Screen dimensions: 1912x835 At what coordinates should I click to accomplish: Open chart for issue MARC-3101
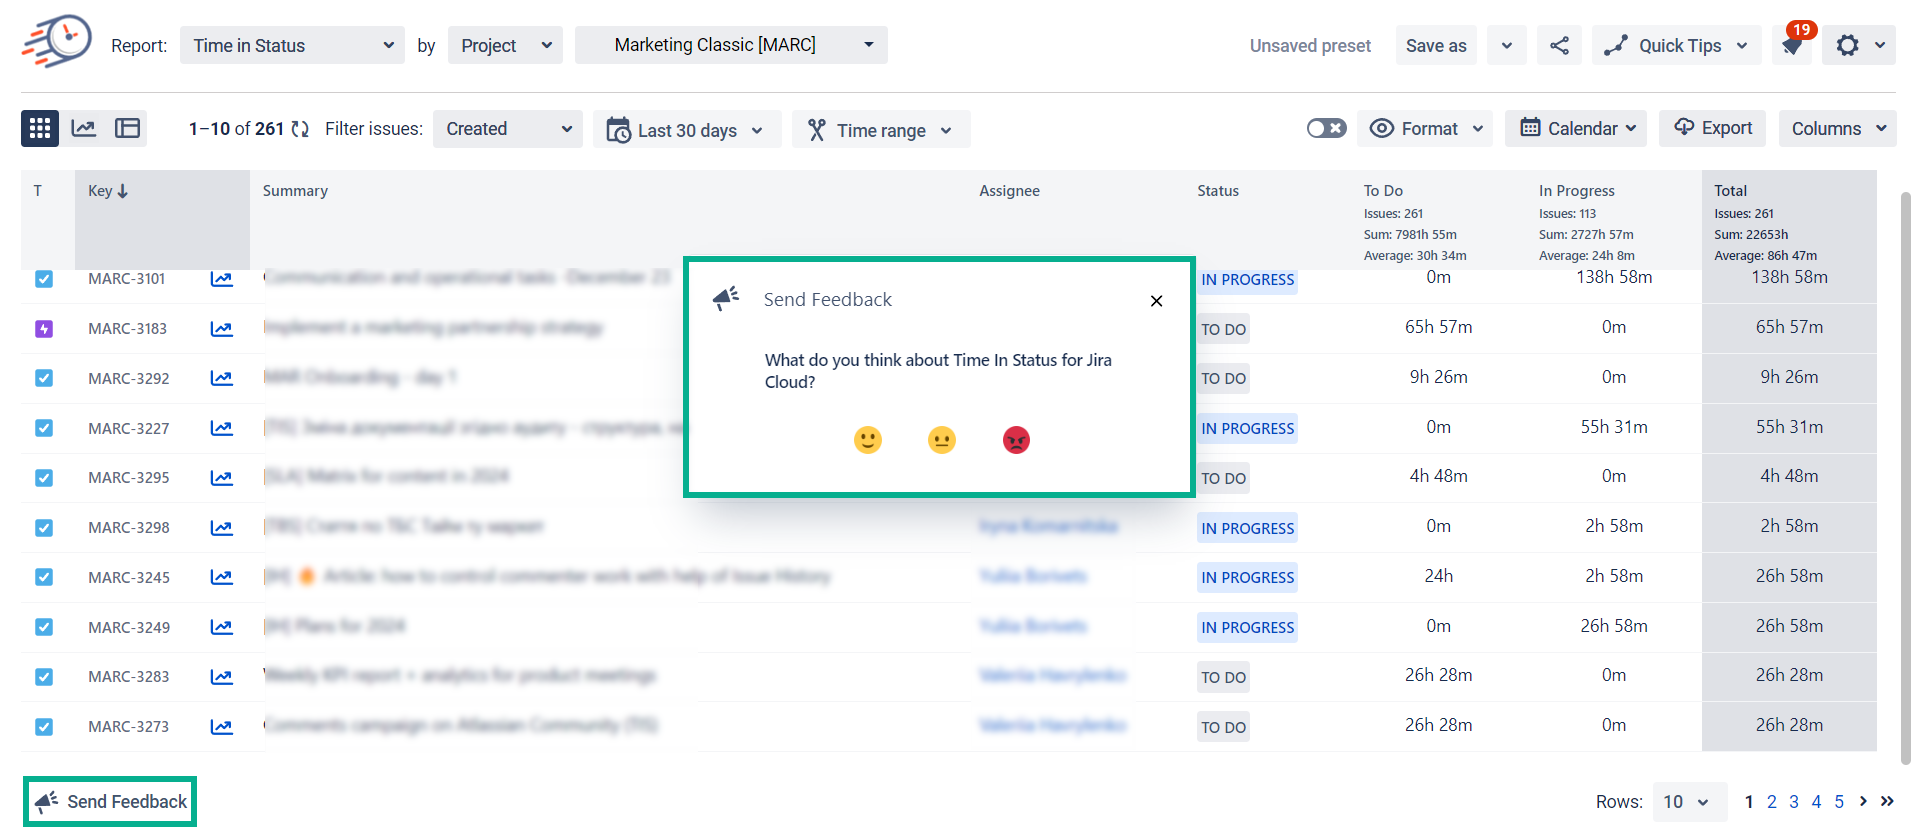pos(221,279)
